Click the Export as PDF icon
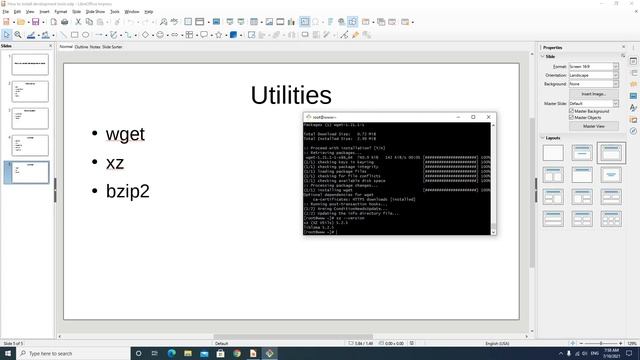The image size is (640, 360). coord(53,22)
